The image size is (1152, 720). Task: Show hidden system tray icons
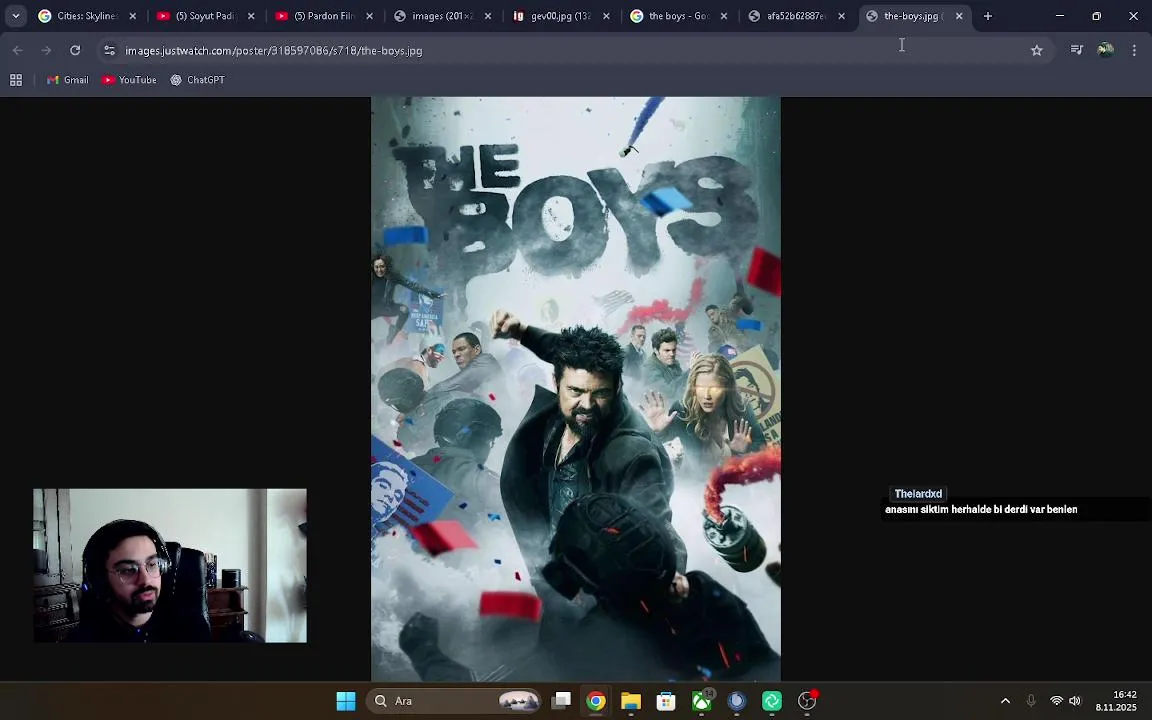pyautogui.click(x=1005, y=701)
